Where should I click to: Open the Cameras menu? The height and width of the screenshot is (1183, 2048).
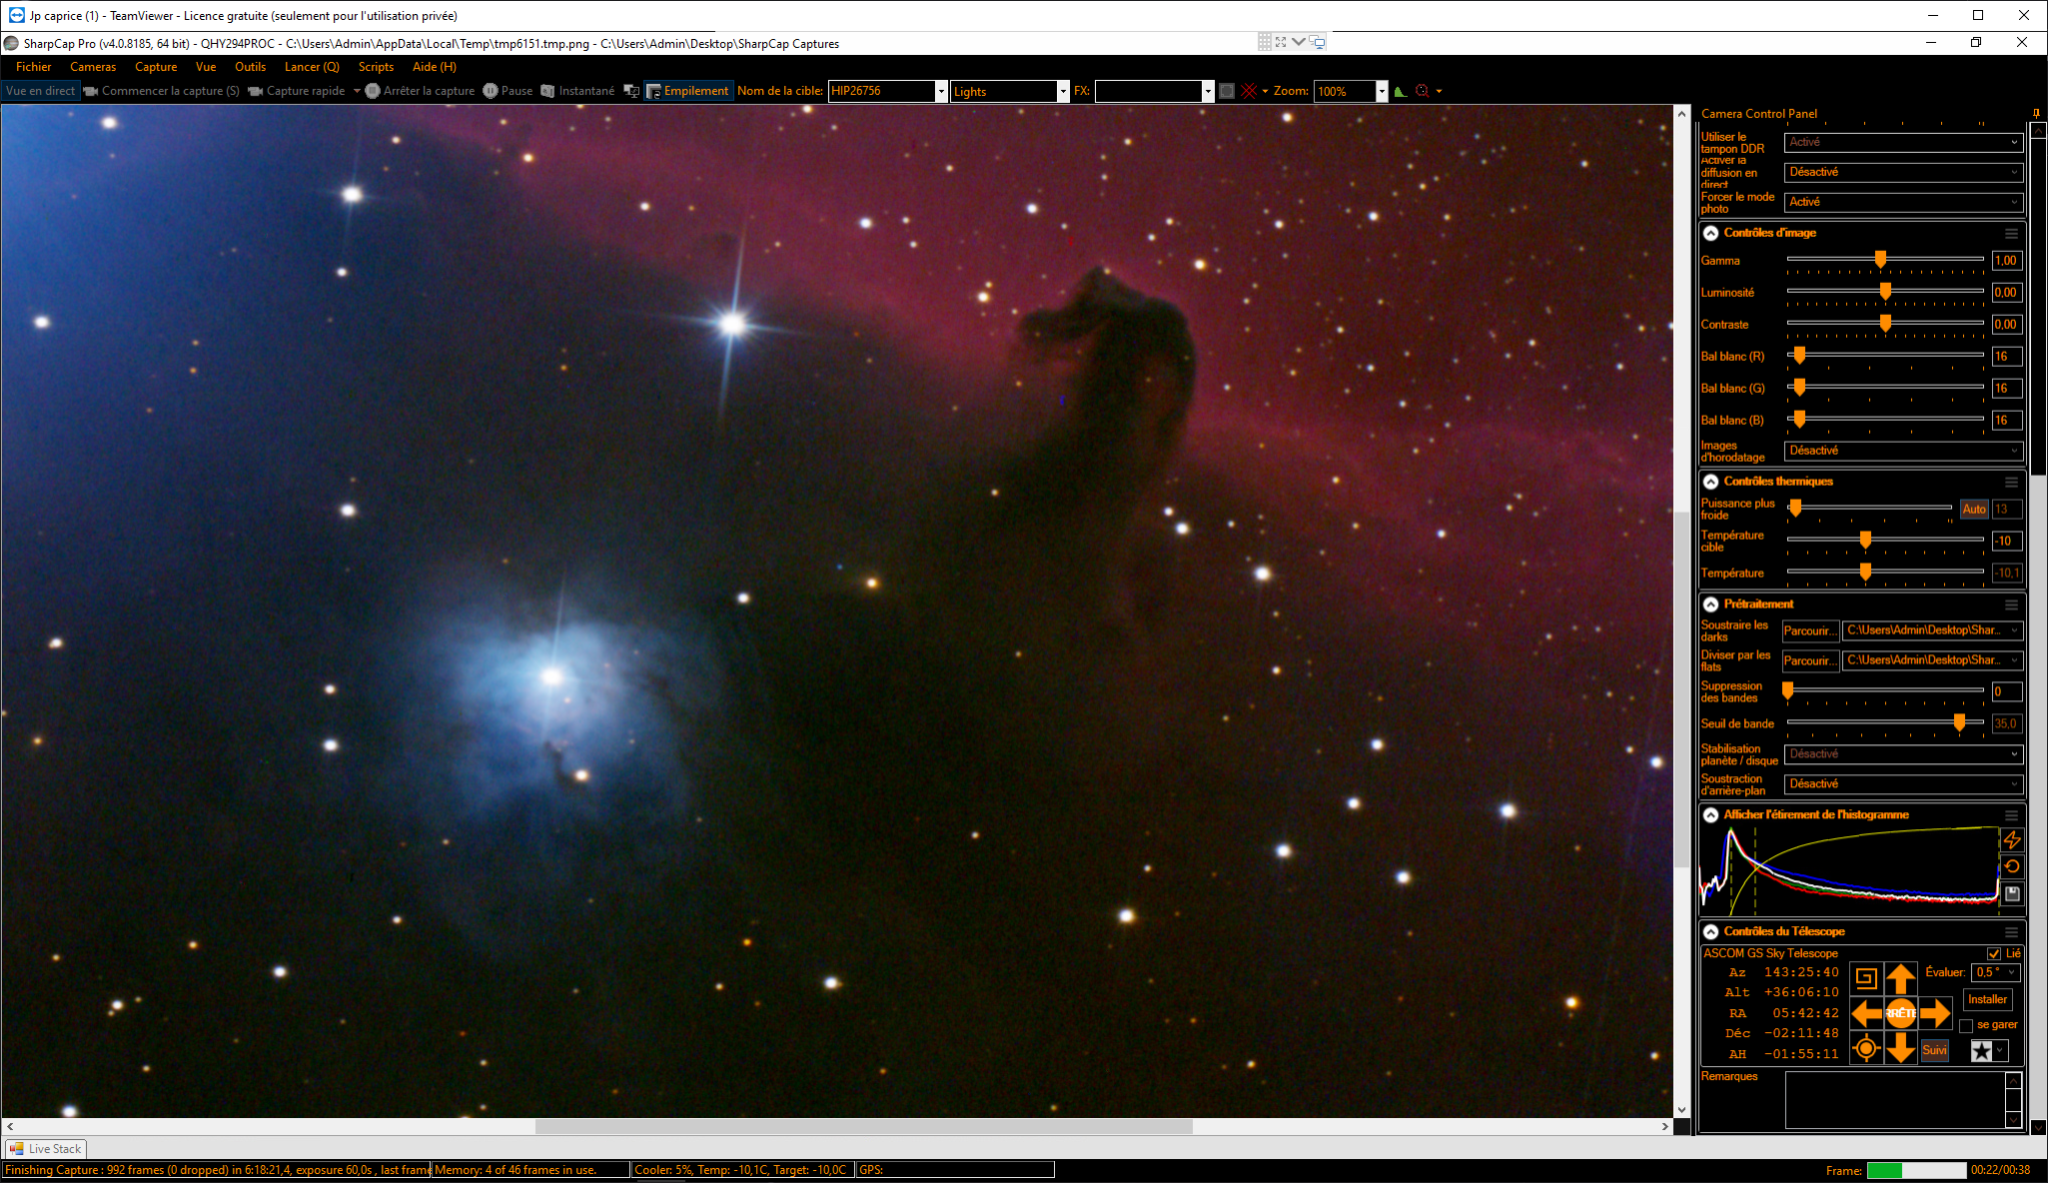tap(93, 67)
